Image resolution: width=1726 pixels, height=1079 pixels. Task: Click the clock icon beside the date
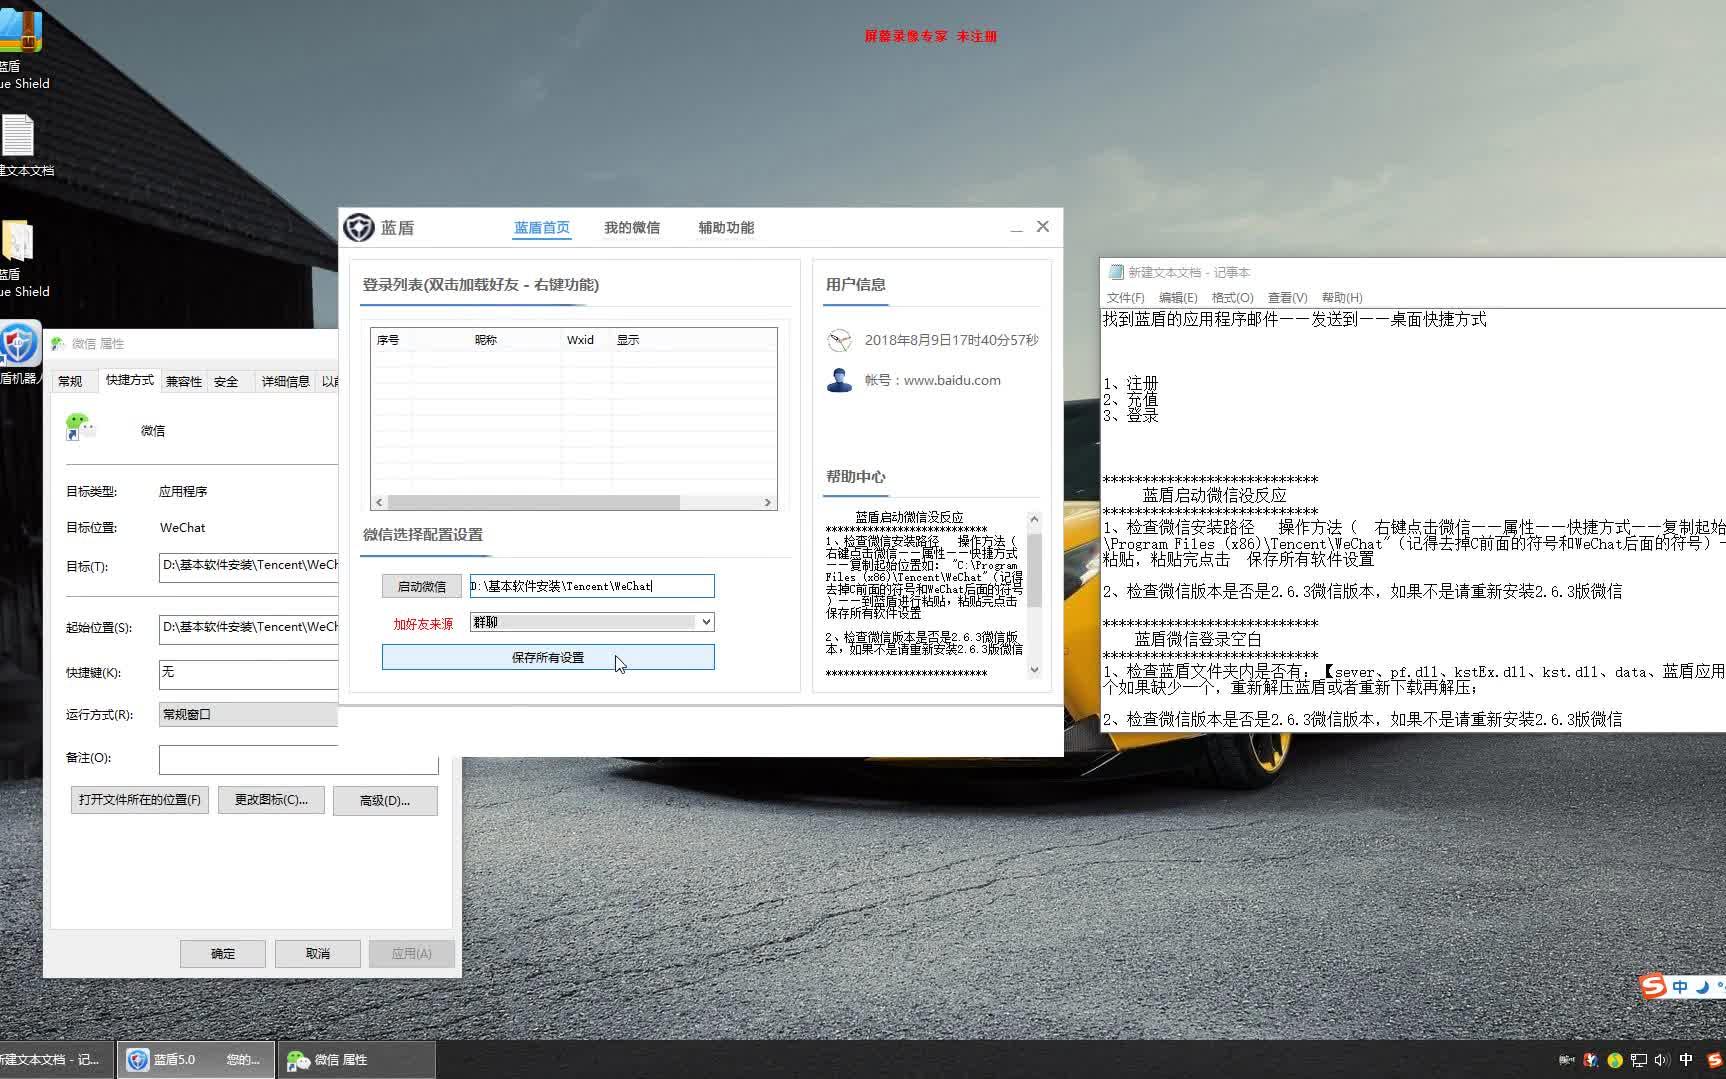pyautogui.click(x=839, y=340)
